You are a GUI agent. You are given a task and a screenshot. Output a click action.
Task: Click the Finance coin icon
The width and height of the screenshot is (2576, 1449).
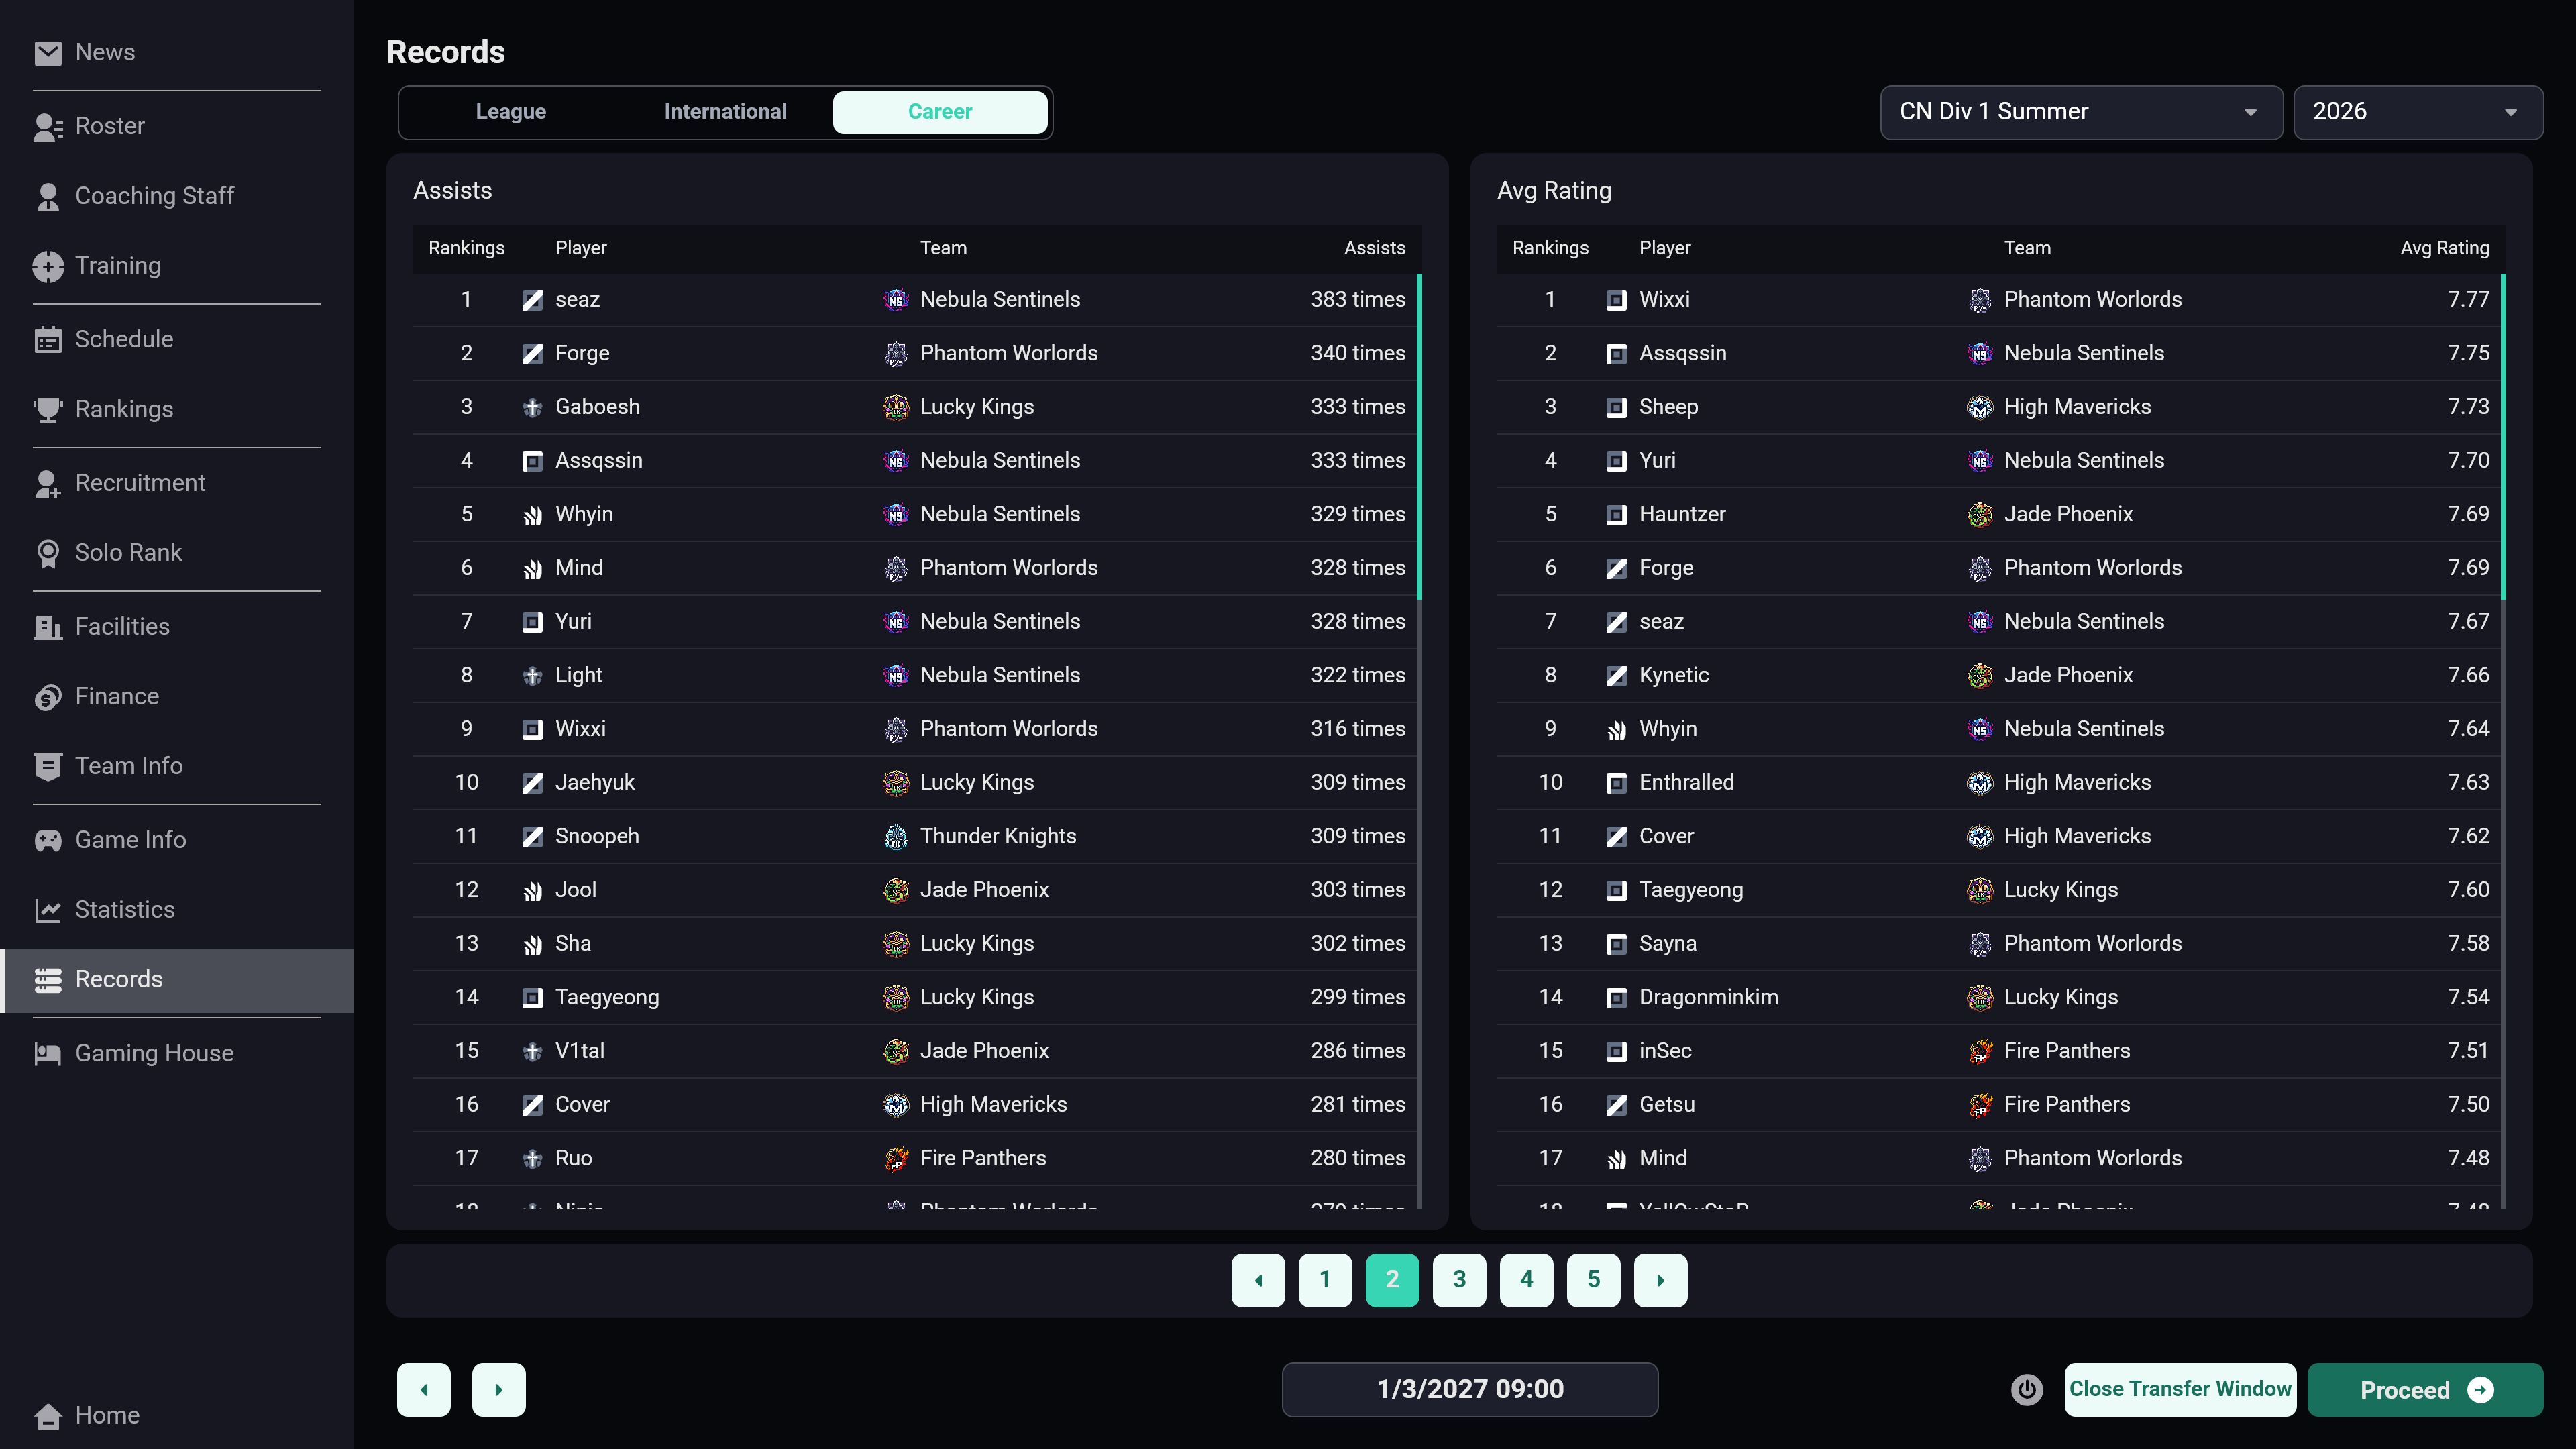click(x=47, y=697)
